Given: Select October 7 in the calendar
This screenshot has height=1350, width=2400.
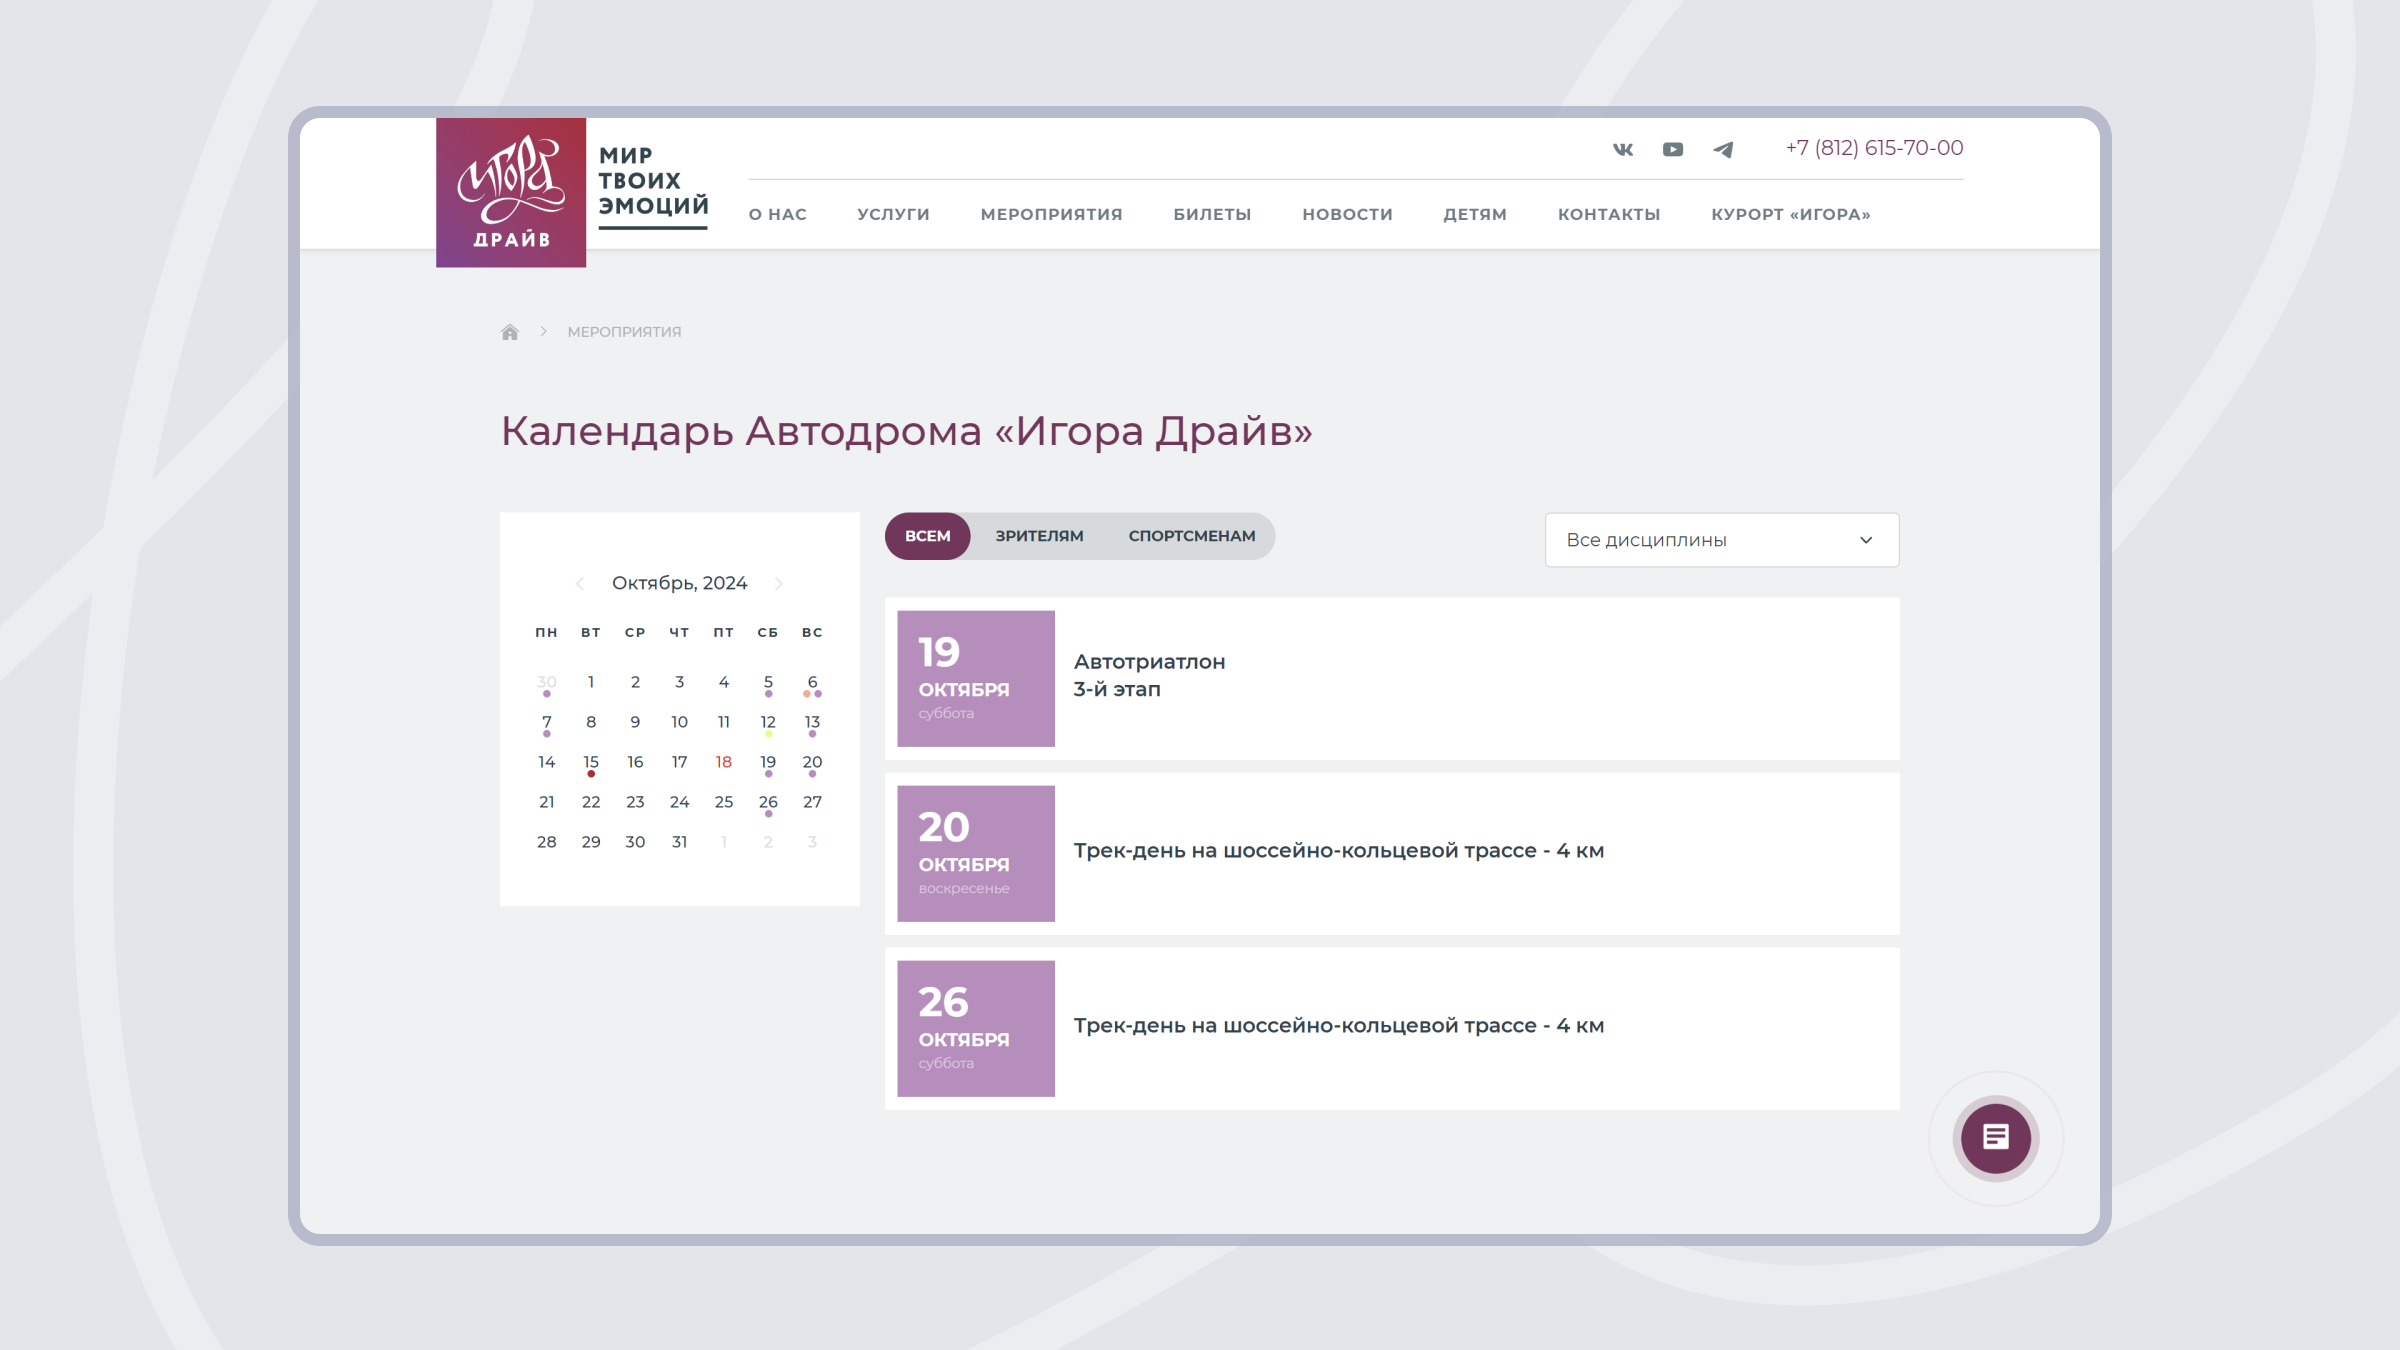Looking at the screenshot, I should point(546,722).
